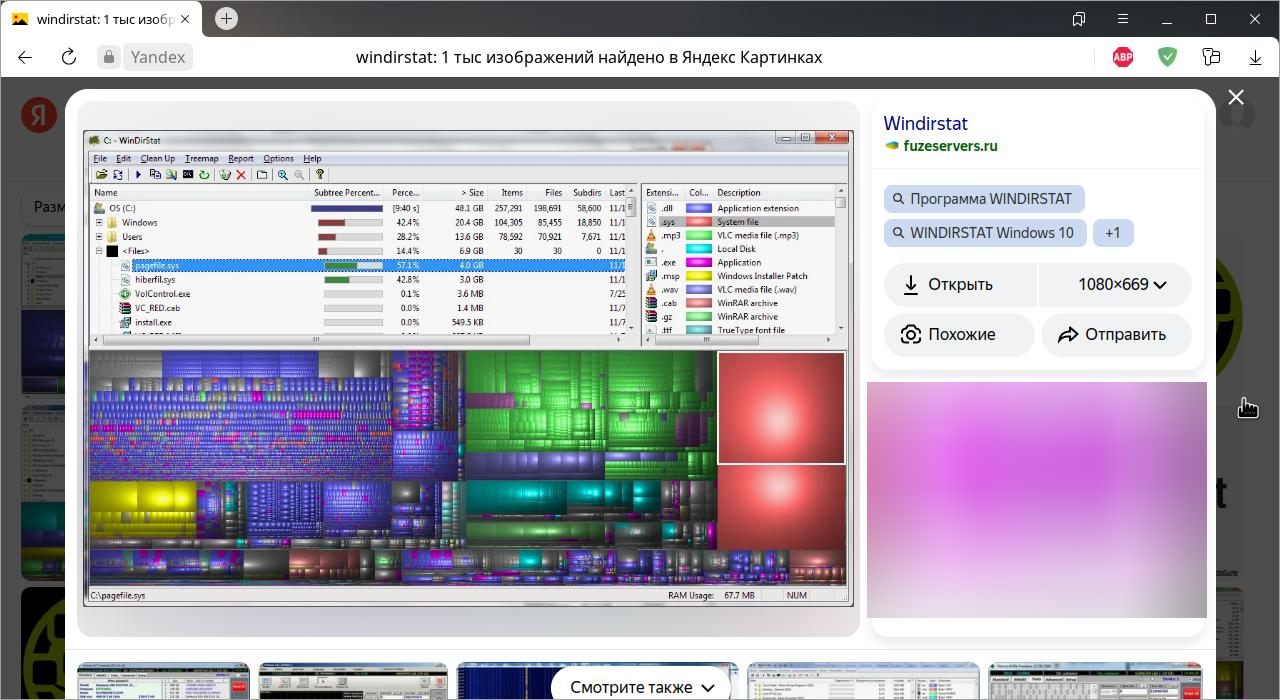The image size is (1280, 700).
Task: Click the Открыть download button
Action: point(960,285)
